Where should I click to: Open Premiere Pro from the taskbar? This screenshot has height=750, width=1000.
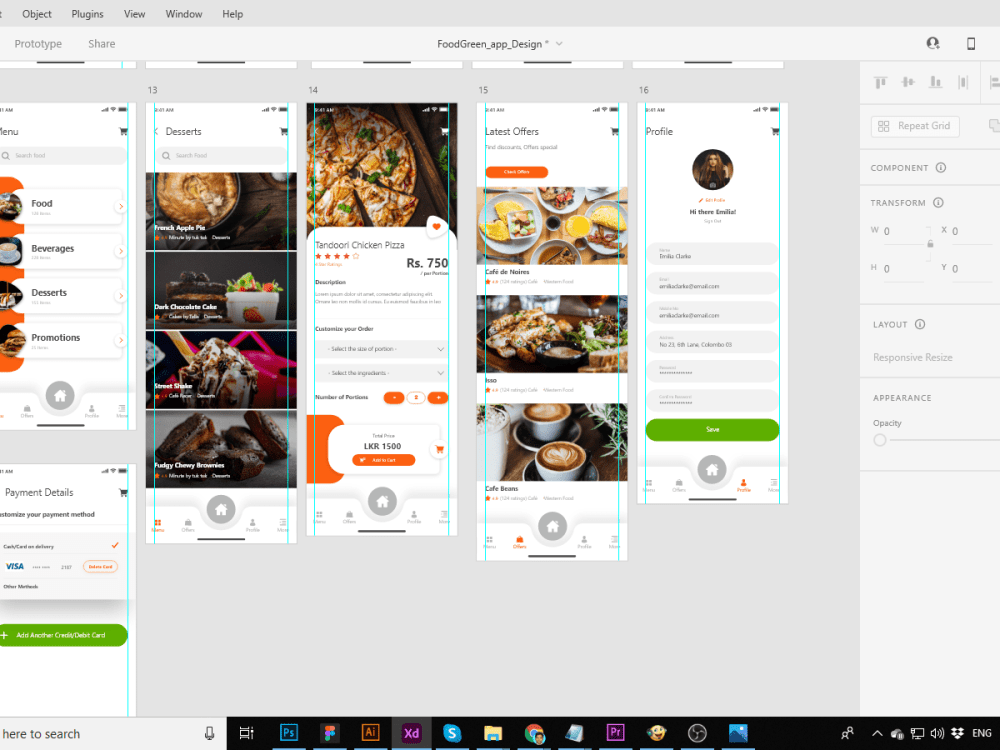click(615, 733)
